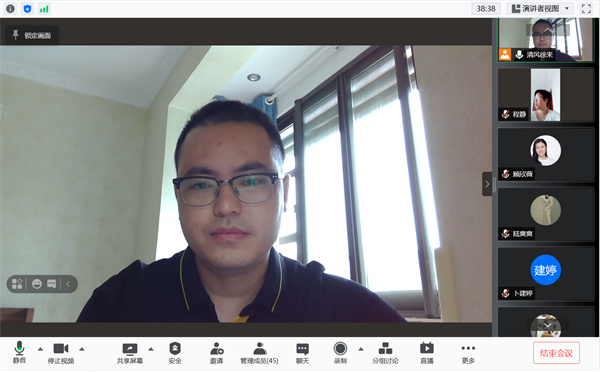Image resolution: width=600 pixels, height=372 pixels.
Task: Start recording with 录制 button
Action: pyautogui.click(x=340, y=352)
